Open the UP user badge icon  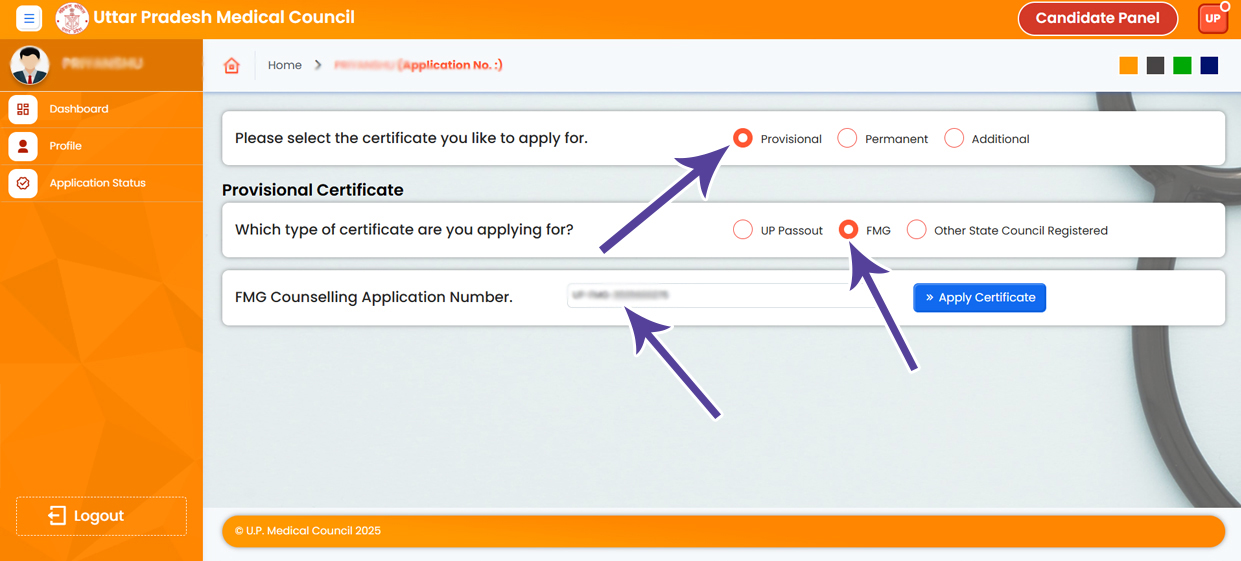pyautogui.click(x=1213, y=19)
